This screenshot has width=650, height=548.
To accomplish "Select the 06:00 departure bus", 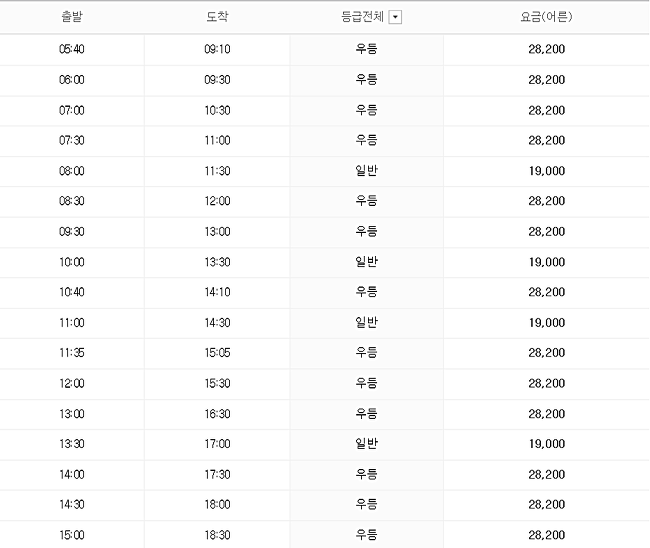I will (325, 80).
